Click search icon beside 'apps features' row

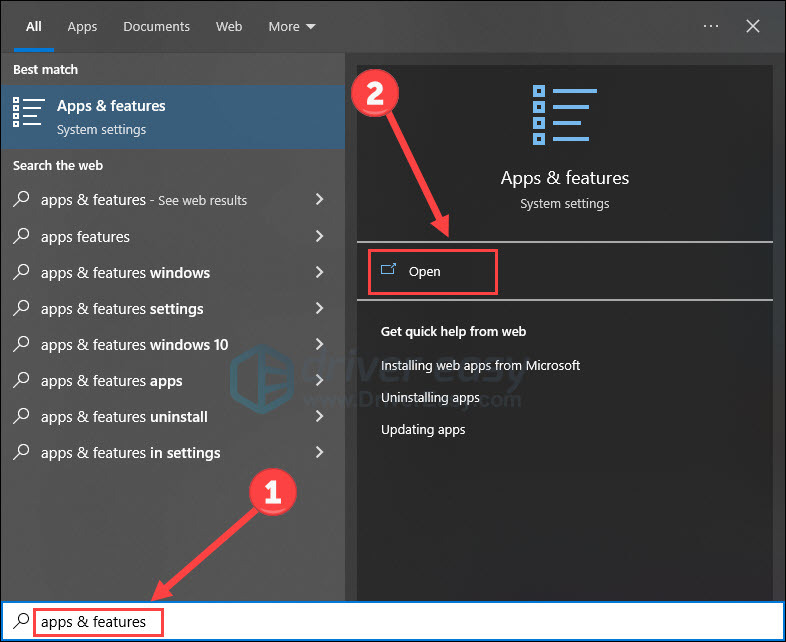point(21,236)
